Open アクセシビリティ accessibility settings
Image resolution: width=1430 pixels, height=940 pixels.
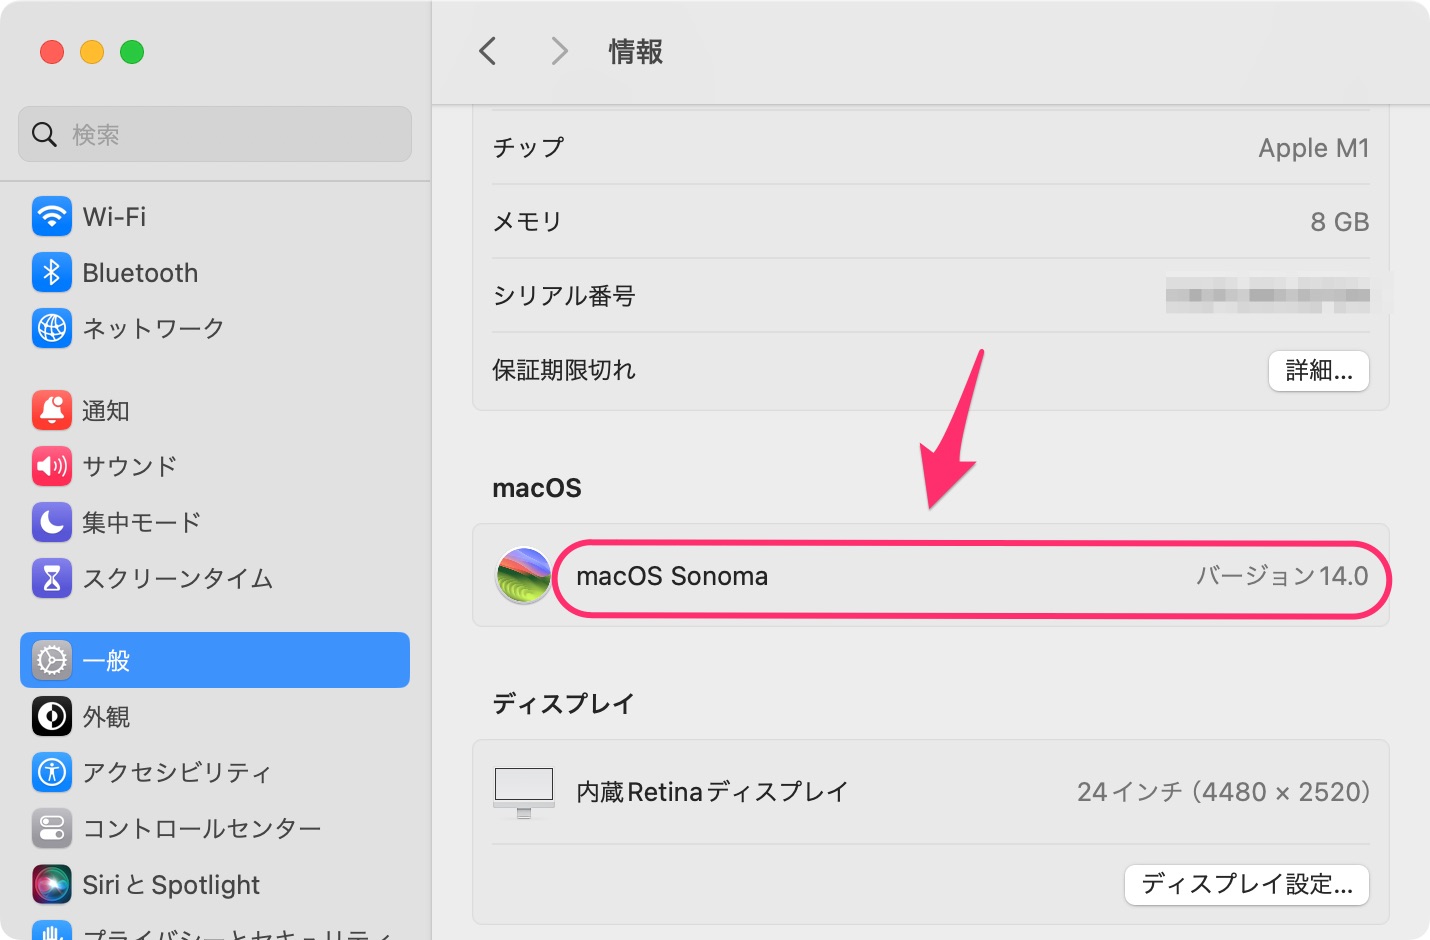pos(214,772)
